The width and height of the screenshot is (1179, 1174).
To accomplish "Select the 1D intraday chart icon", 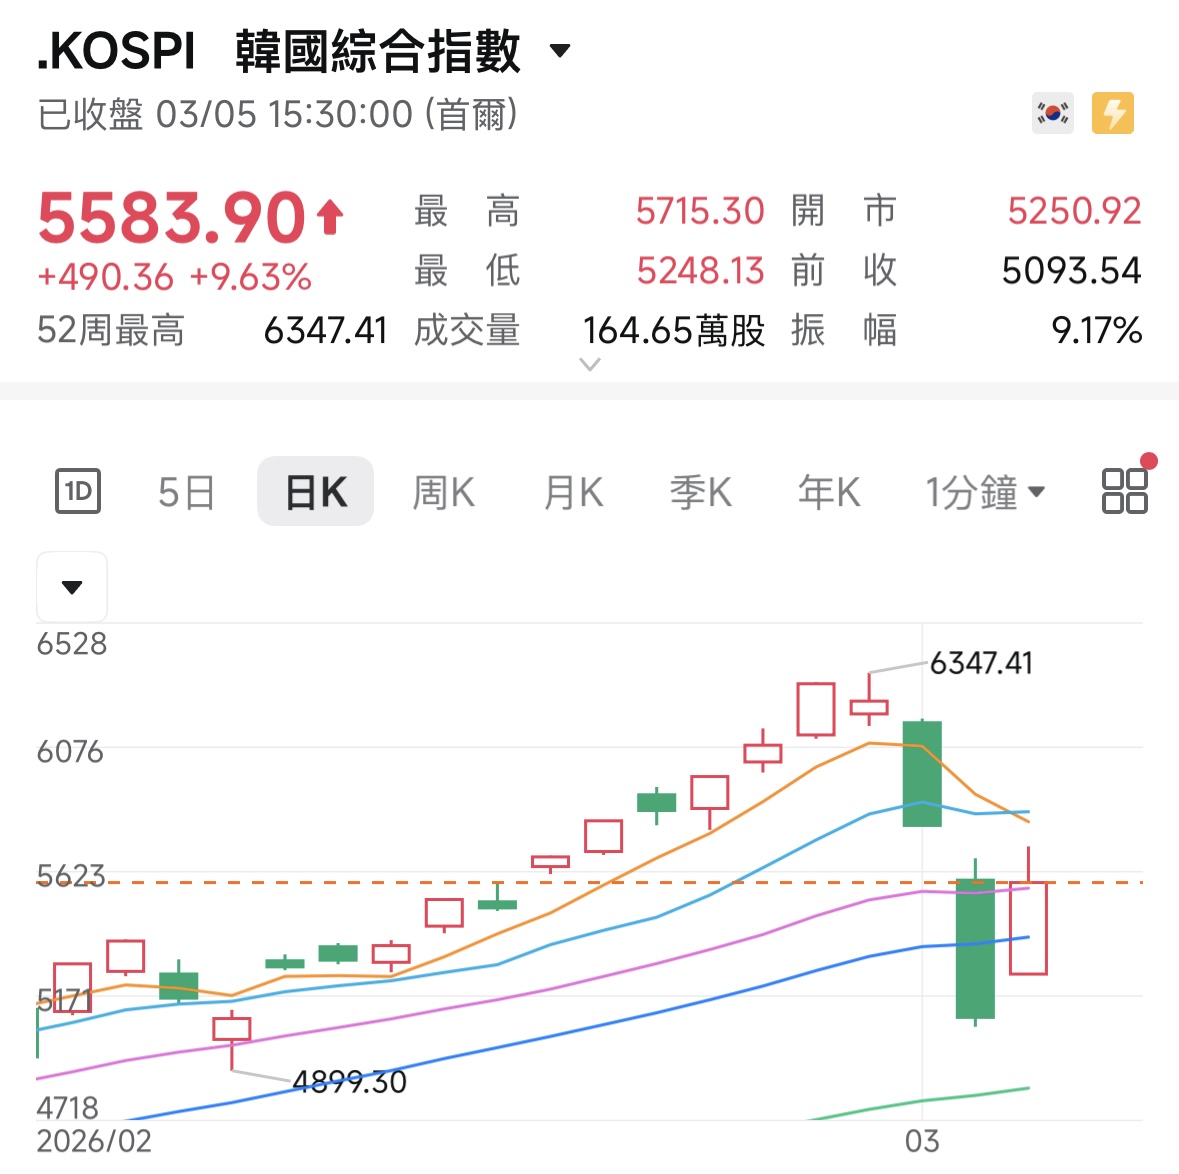I will 77,491.
